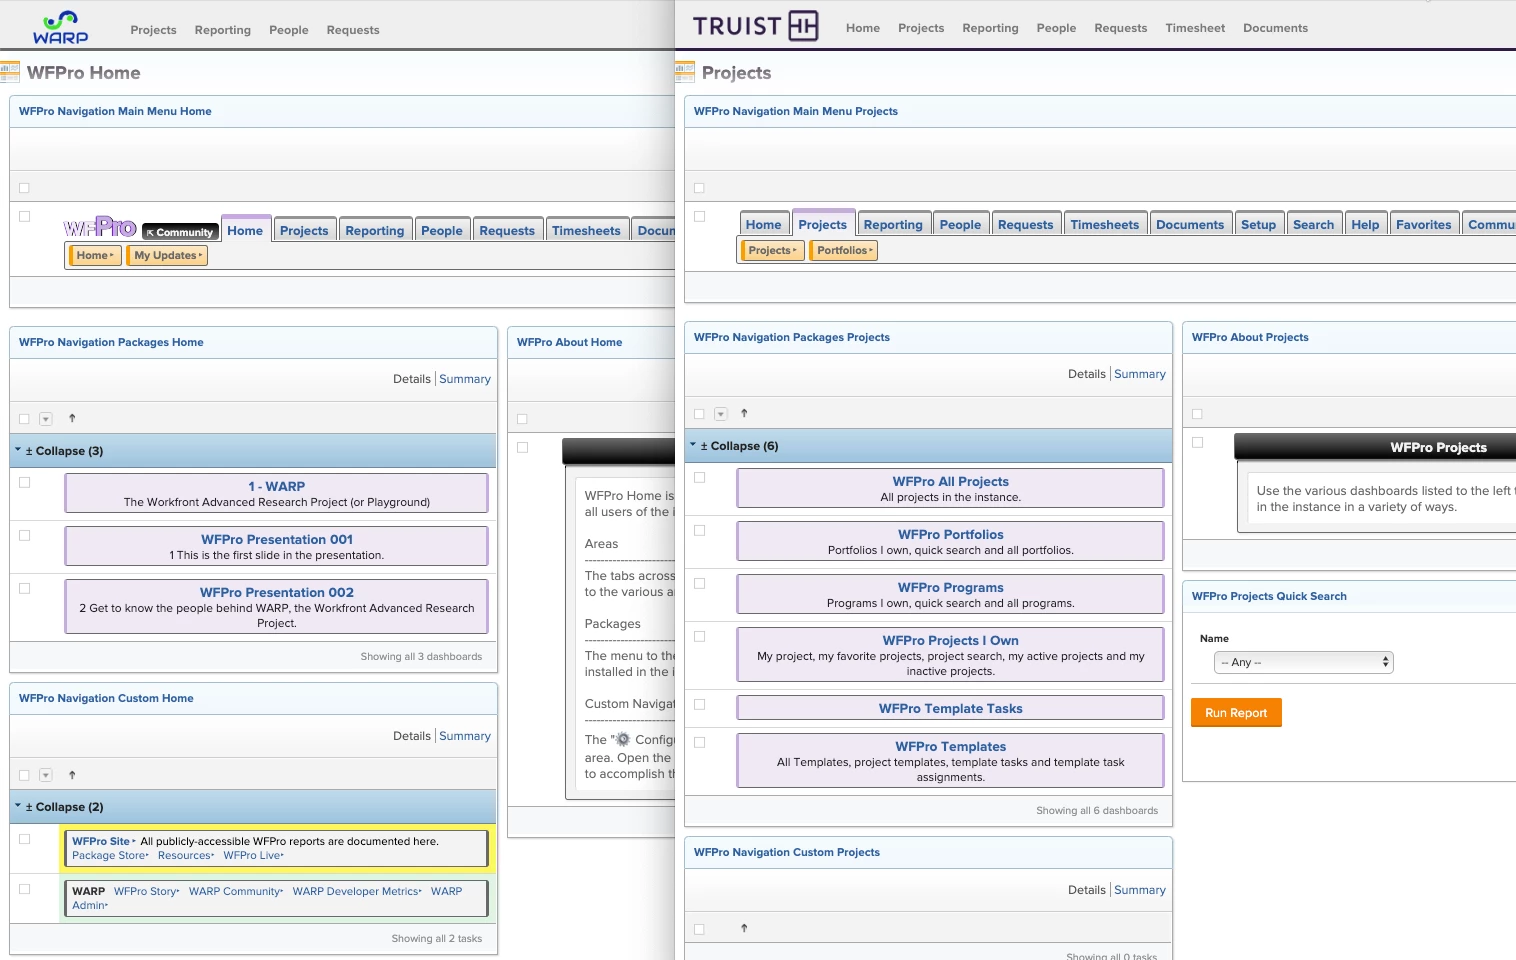Open the 1 - WARP dashboard link

tap(277, 486)
